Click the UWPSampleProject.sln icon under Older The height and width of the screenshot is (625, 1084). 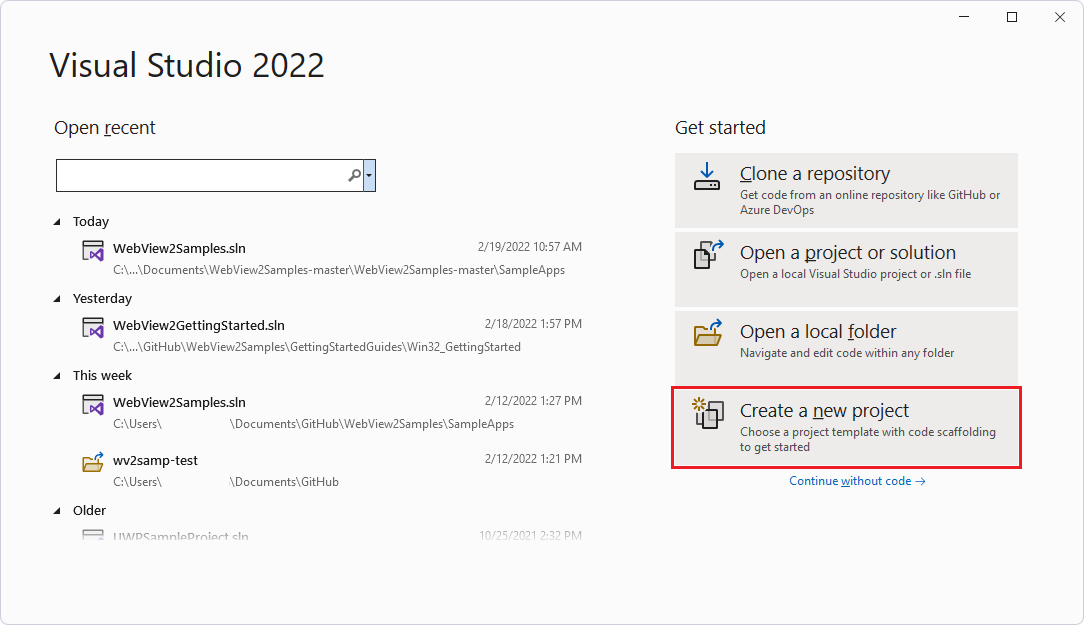pos(92,535)
